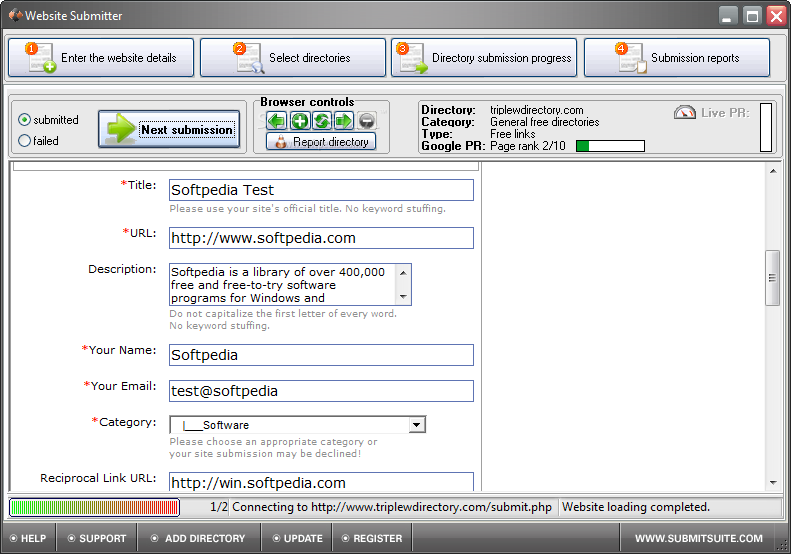Click the green plus browser control icon

[300, 121]
